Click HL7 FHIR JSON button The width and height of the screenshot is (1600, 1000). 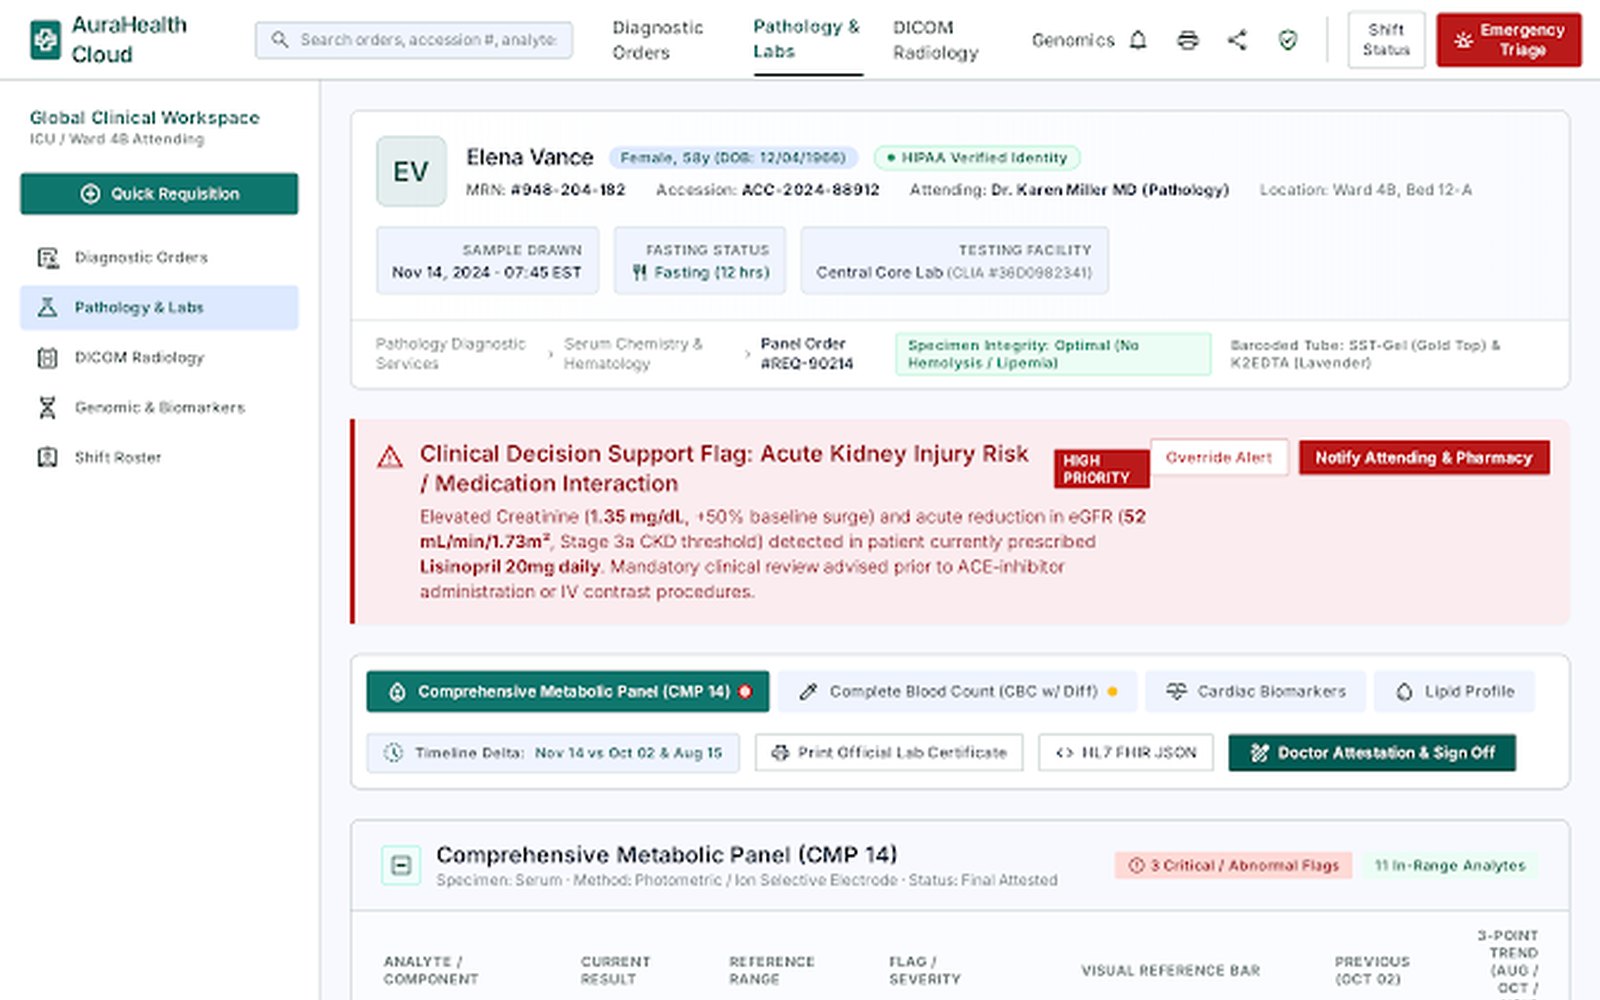1126,753
